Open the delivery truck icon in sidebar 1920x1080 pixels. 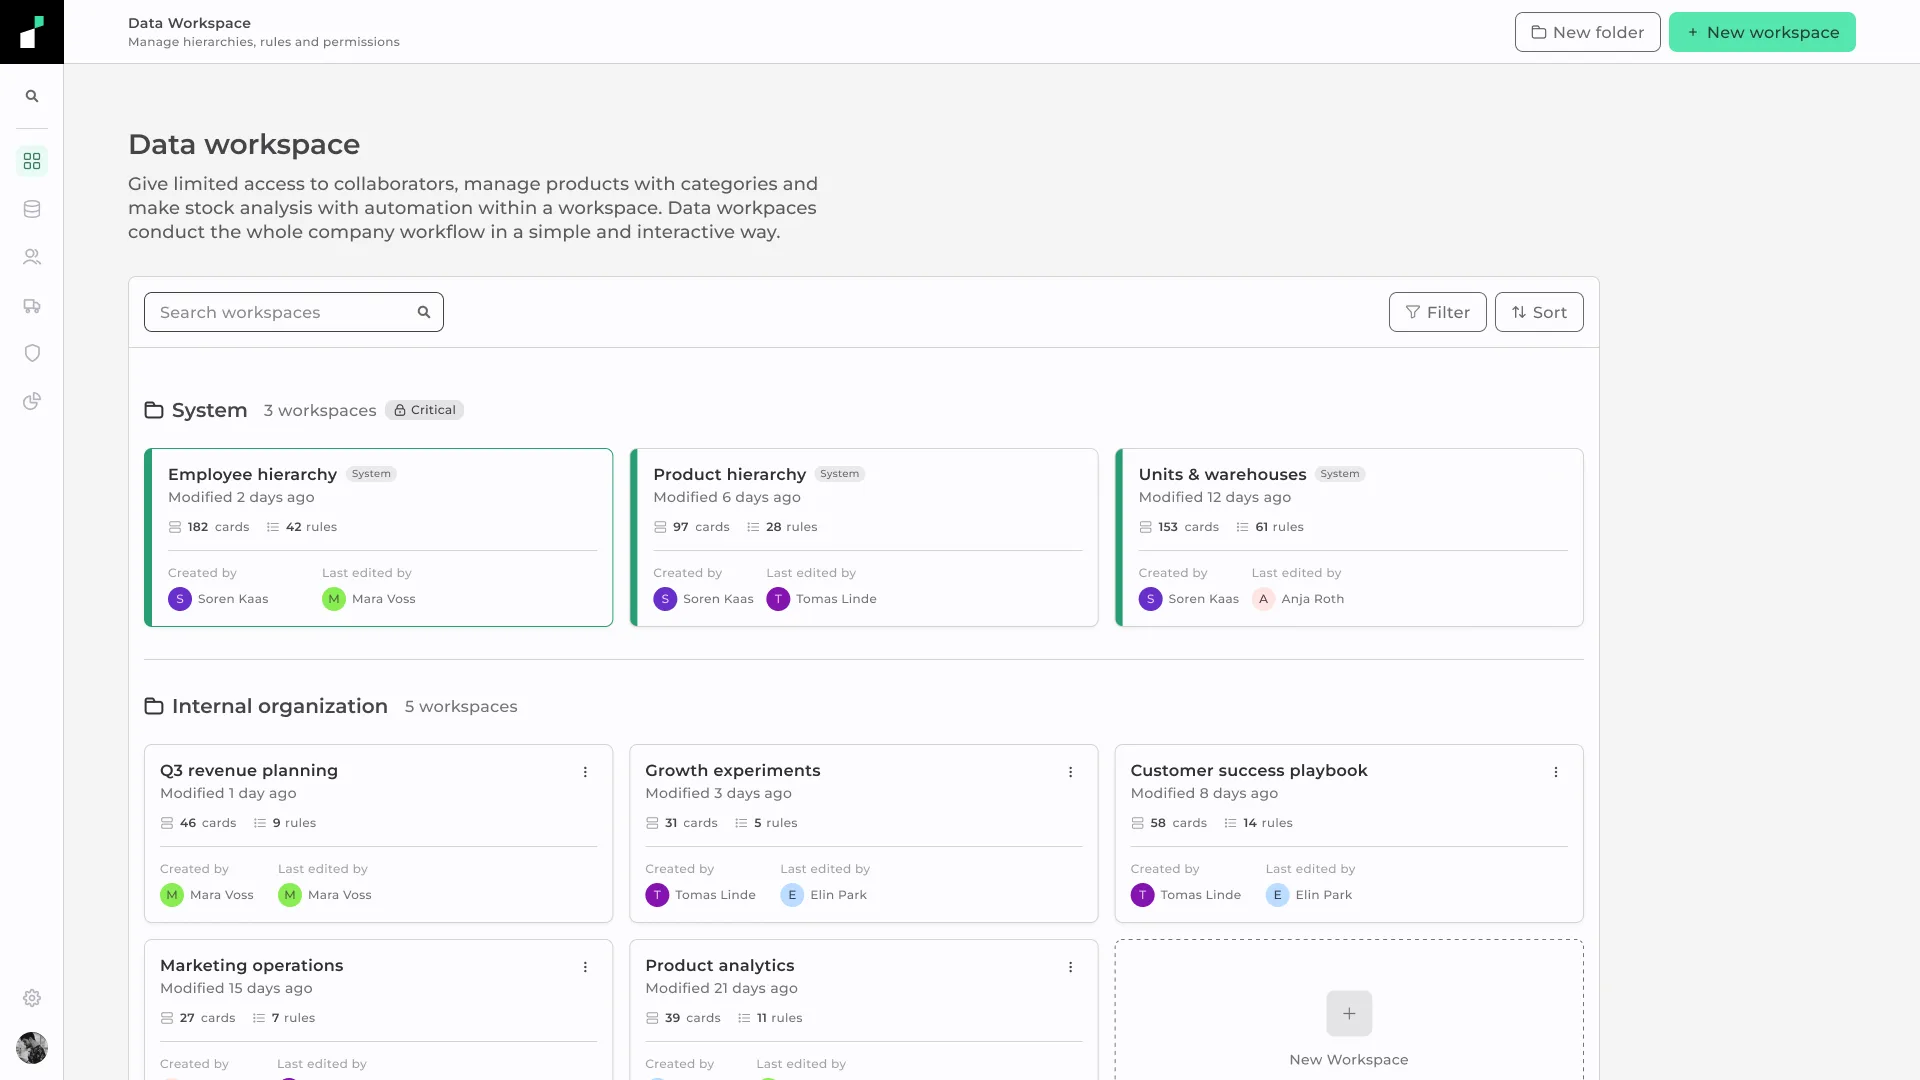32,306
